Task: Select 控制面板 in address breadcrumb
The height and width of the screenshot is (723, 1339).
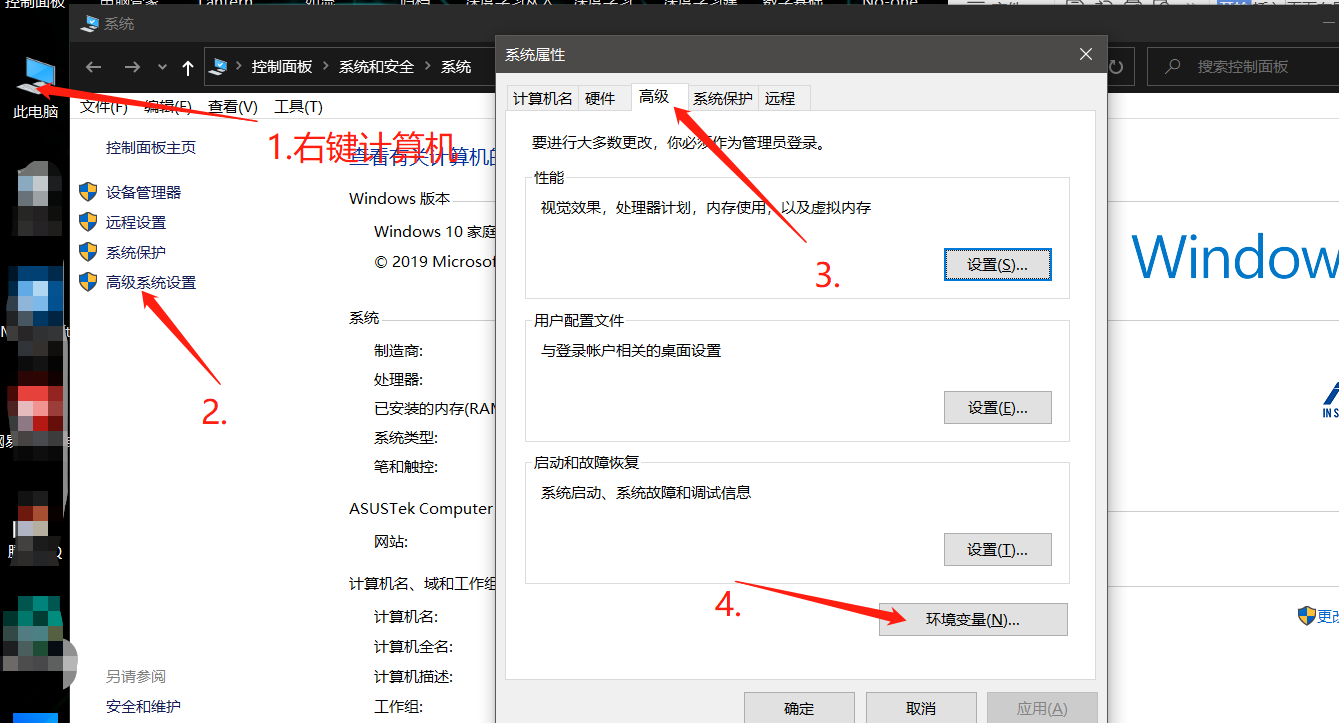Action: click(x=282, y=67)
